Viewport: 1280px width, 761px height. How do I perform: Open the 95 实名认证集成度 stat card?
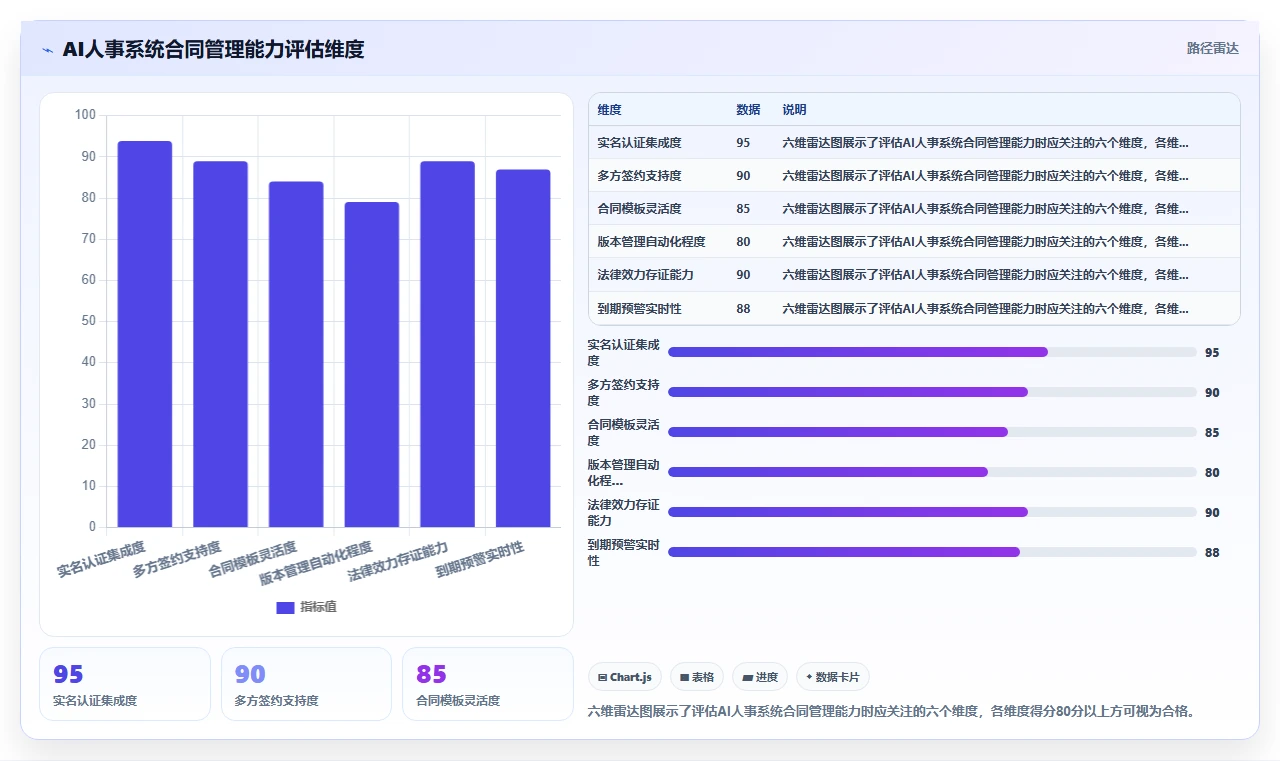coord(125,684)
